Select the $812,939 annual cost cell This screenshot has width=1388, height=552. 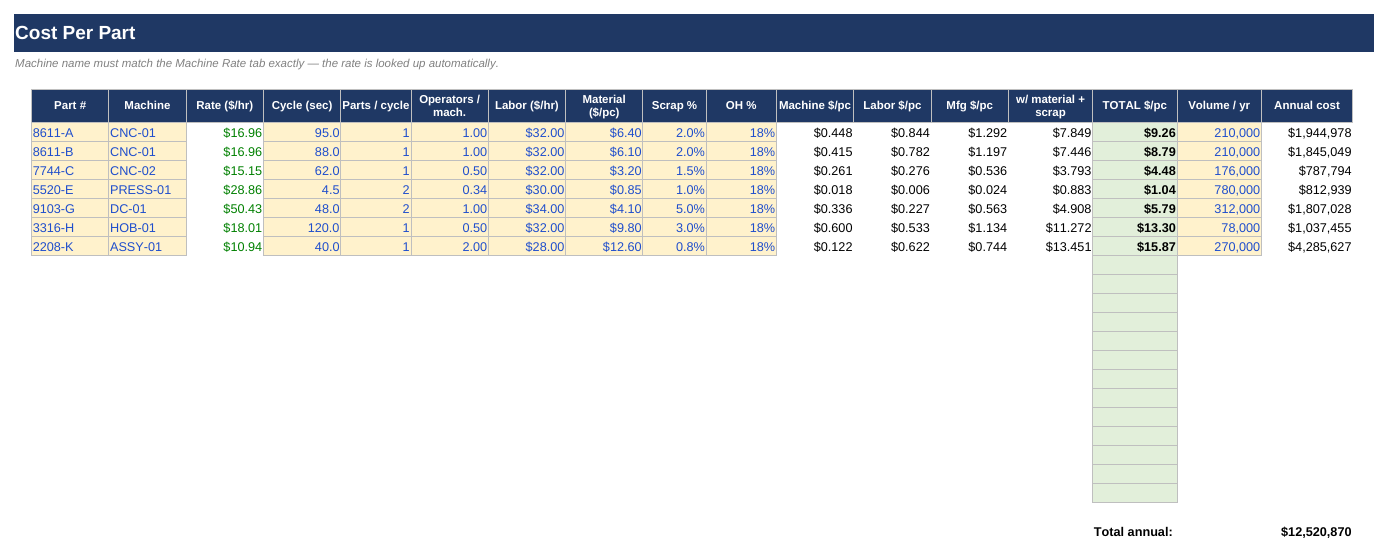point(1307,189)
